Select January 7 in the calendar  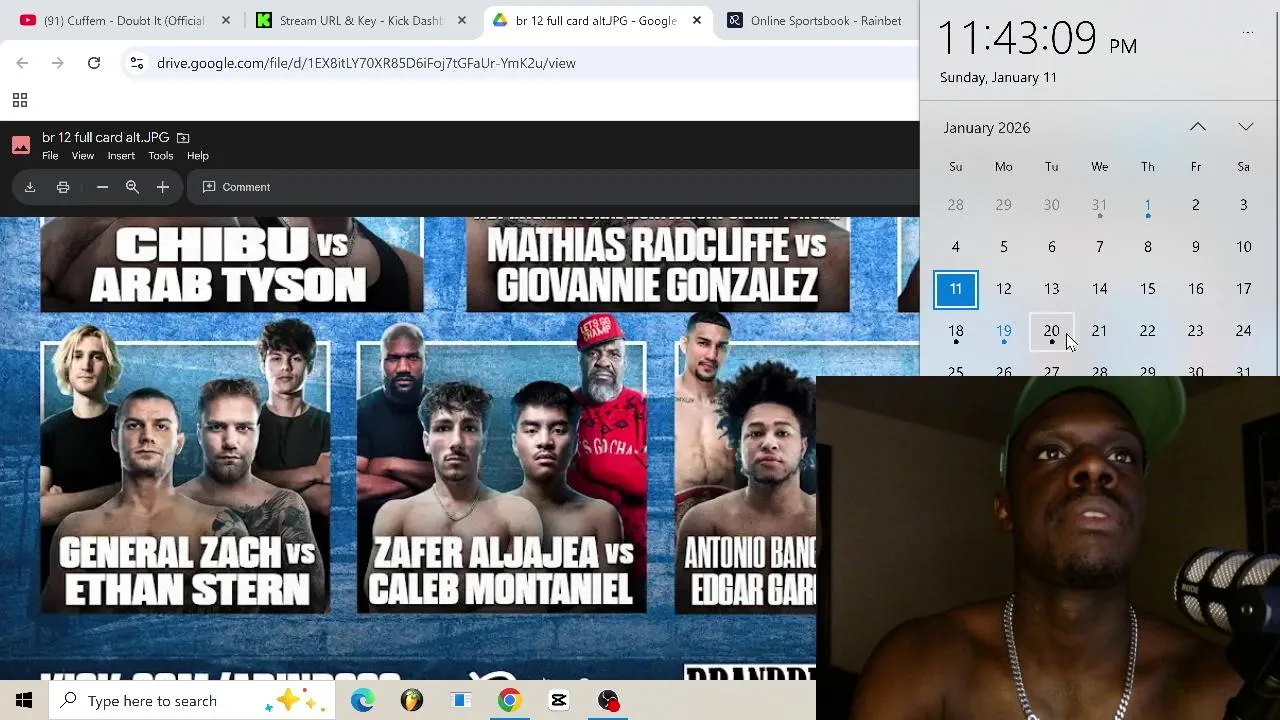(x=1100, y=247)
